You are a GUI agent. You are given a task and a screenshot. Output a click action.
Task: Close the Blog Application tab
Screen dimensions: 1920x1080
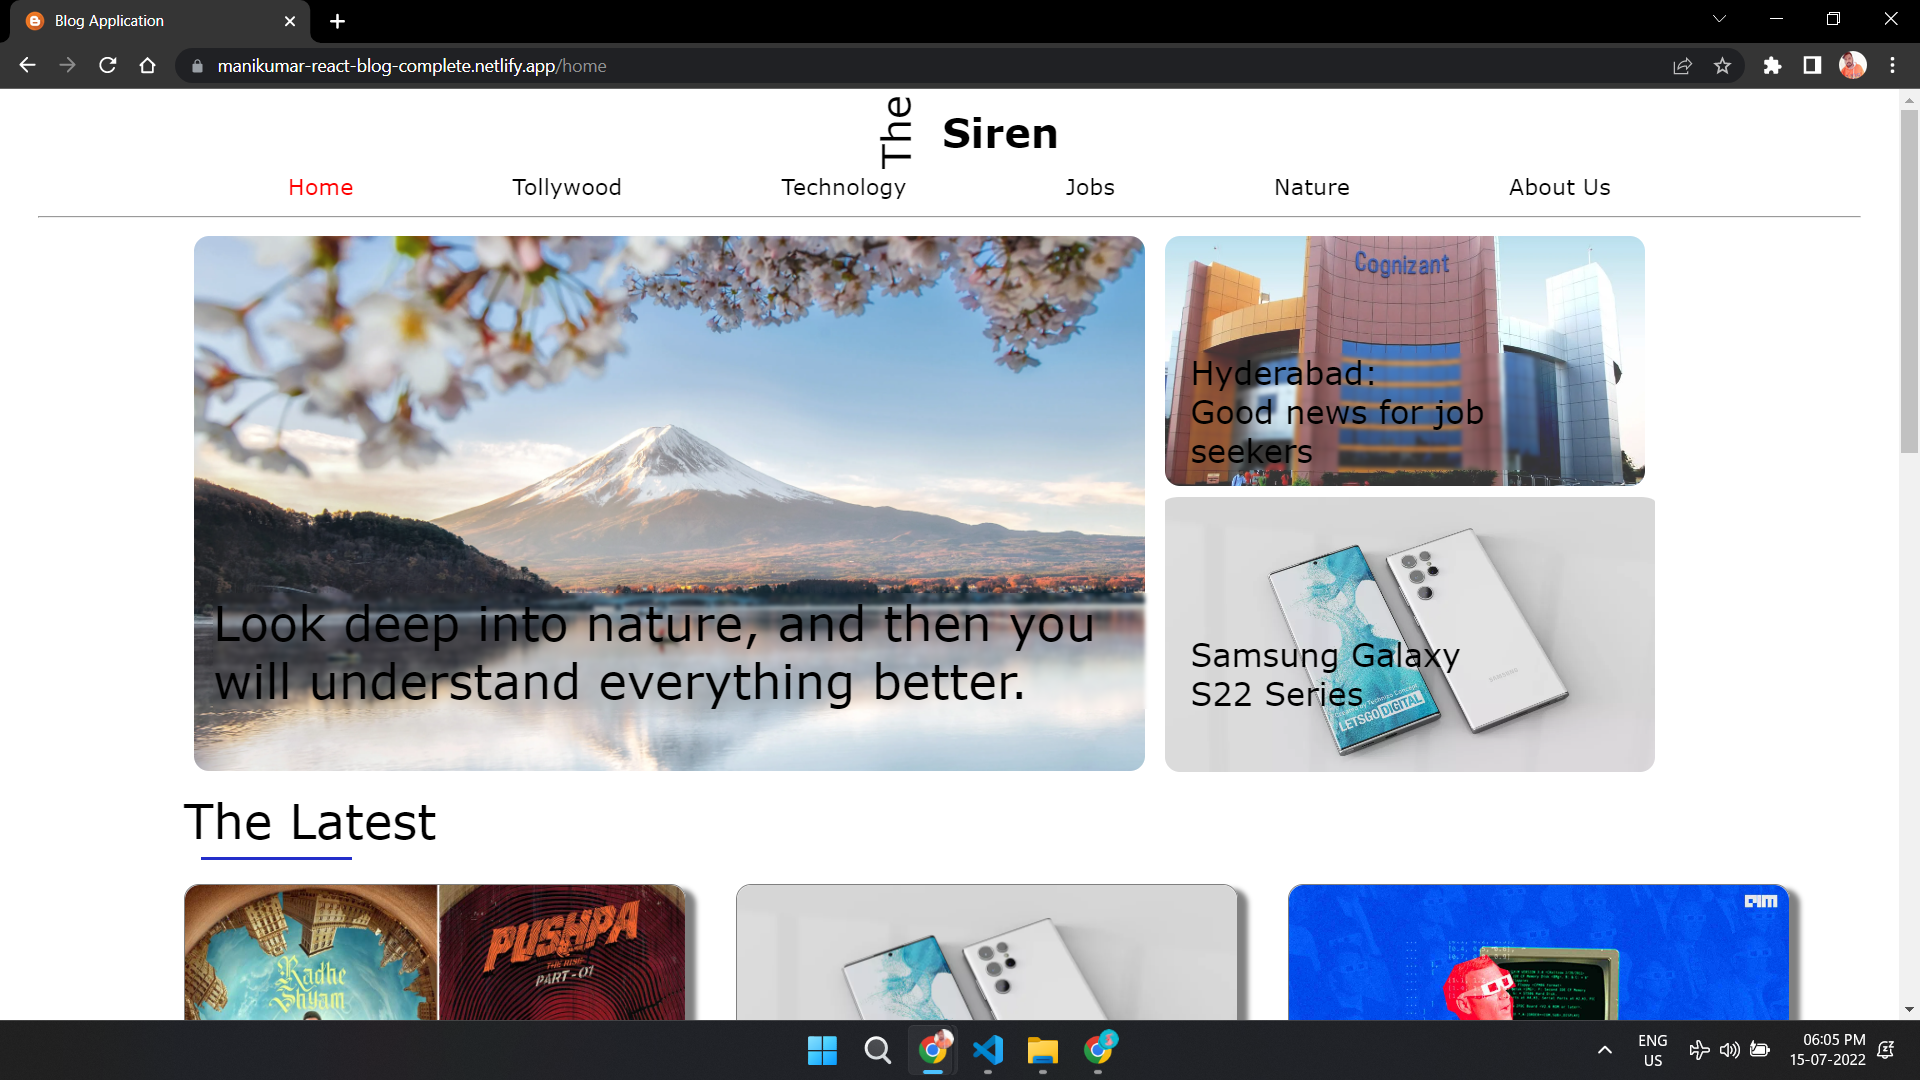290,21
